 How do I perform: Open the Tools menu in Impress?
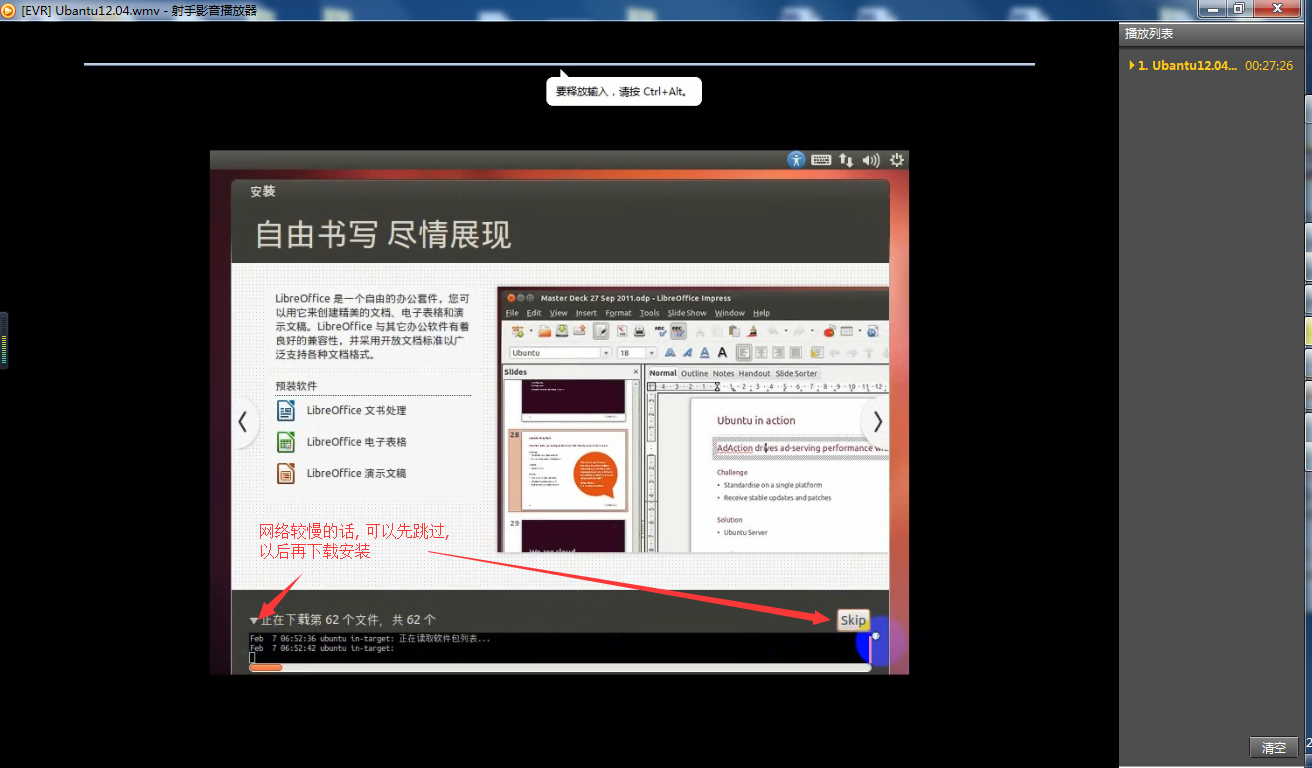tap(650, 313)
